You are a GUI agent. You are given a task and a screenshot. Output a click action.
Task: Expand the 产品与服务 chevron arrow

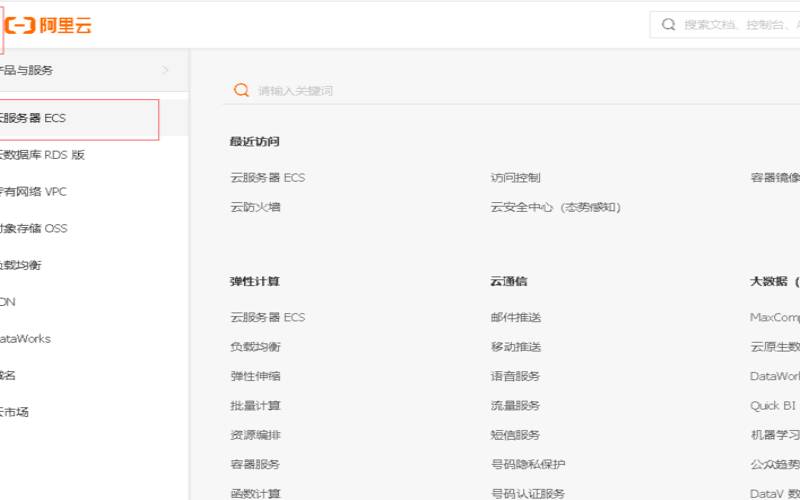165,70
